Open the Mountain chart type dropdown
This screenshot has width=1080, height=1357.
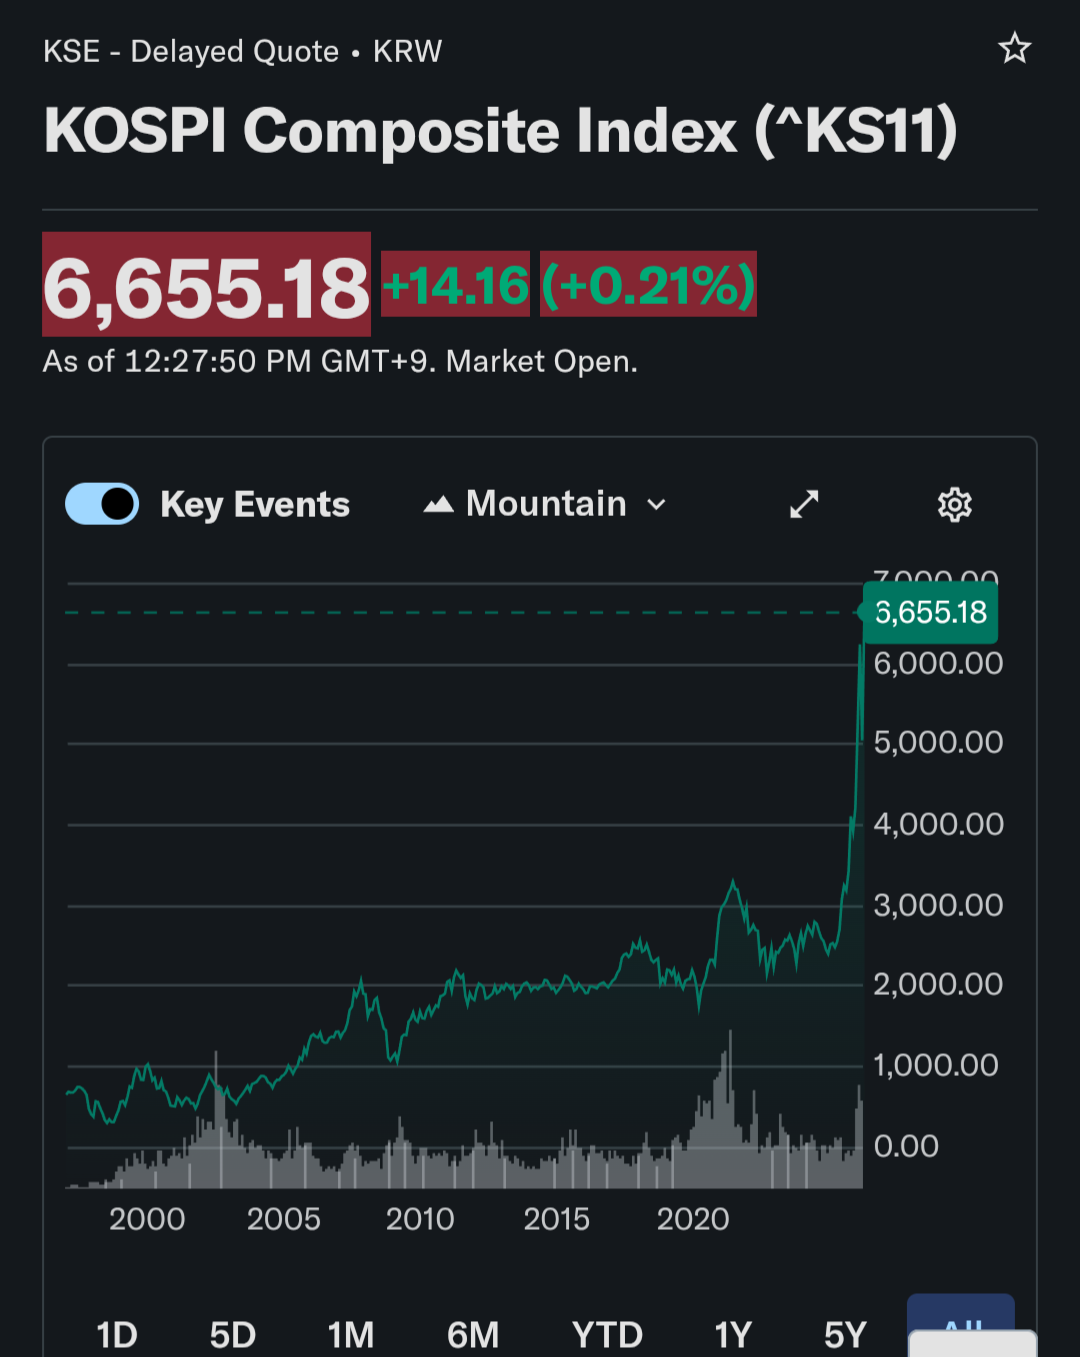(545, 504)
